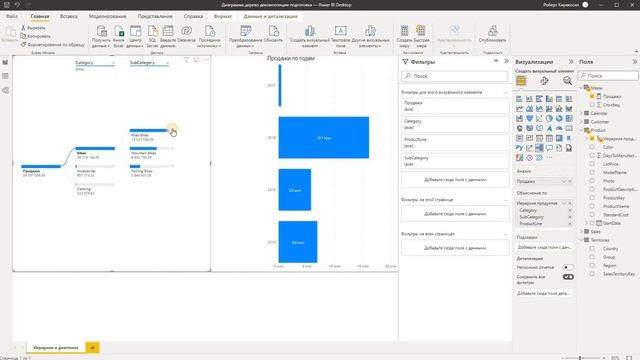This screenshot has width=640, height=360.
Task: Click Форматирование по образцу
Action: [53, 44]
